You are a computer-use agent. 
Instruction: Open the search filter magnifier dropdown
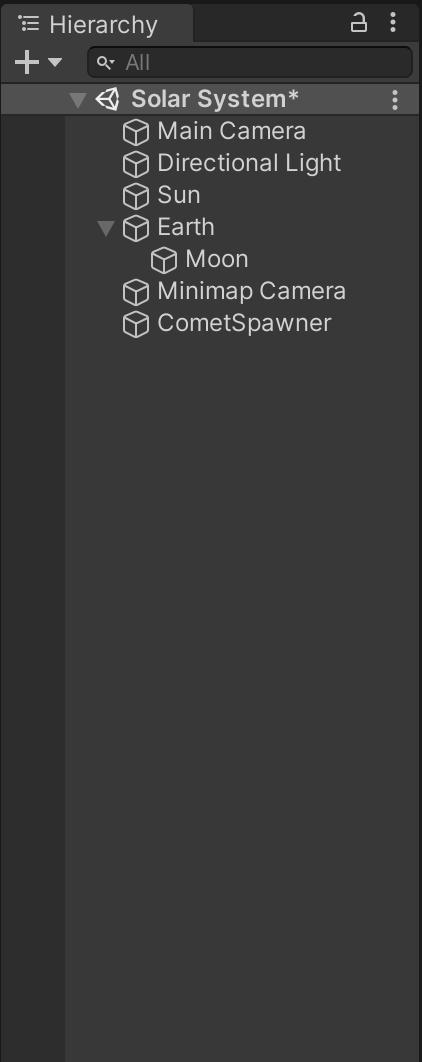[x=106, y=63]
